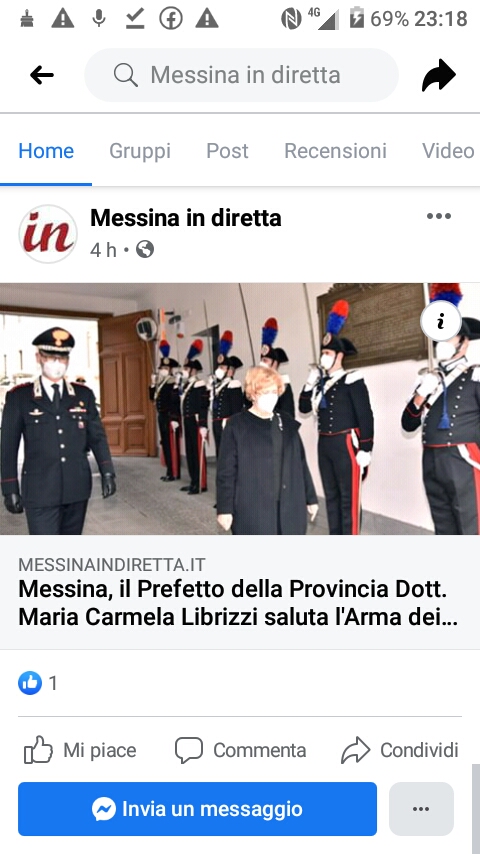This screenshot has width=480, height=854.
Task: Tap the public globe privacy icon
Action: click(144, 249)
